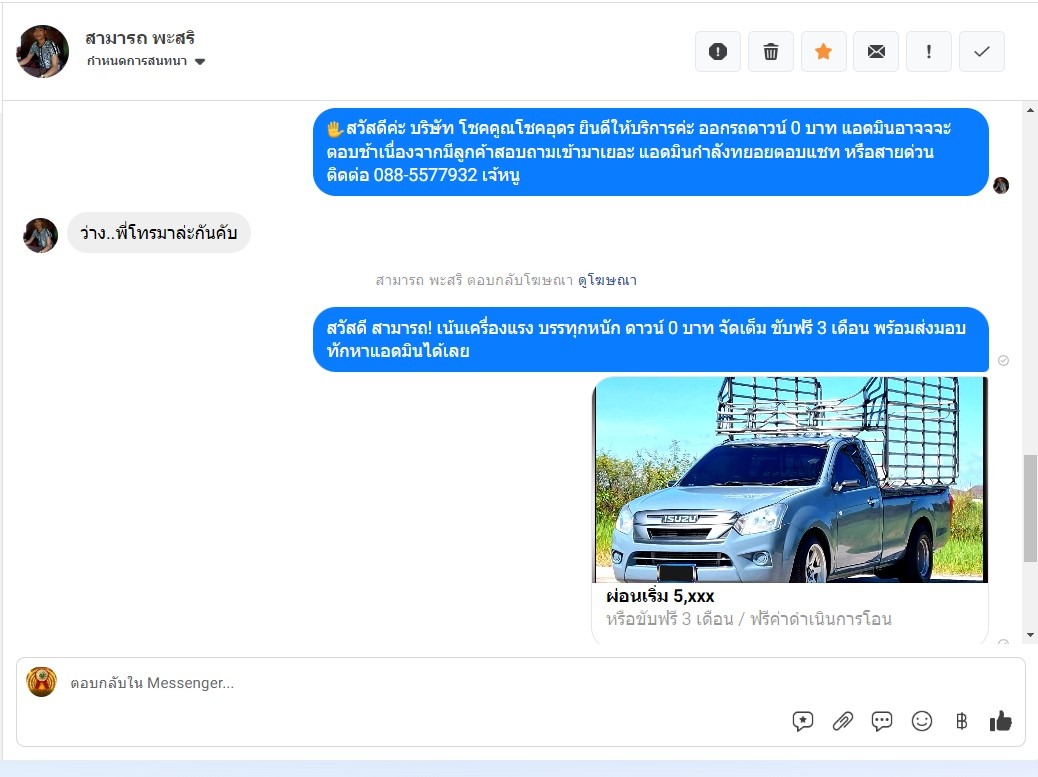Click the exclamation priority icon

pos(929,52)
